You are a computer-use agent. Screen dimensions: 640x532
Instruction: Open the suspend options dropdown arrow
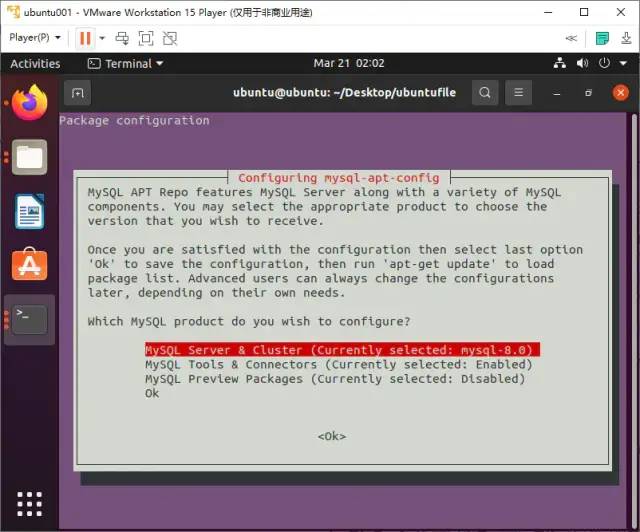pyautogui.click(x=102, y=38)
